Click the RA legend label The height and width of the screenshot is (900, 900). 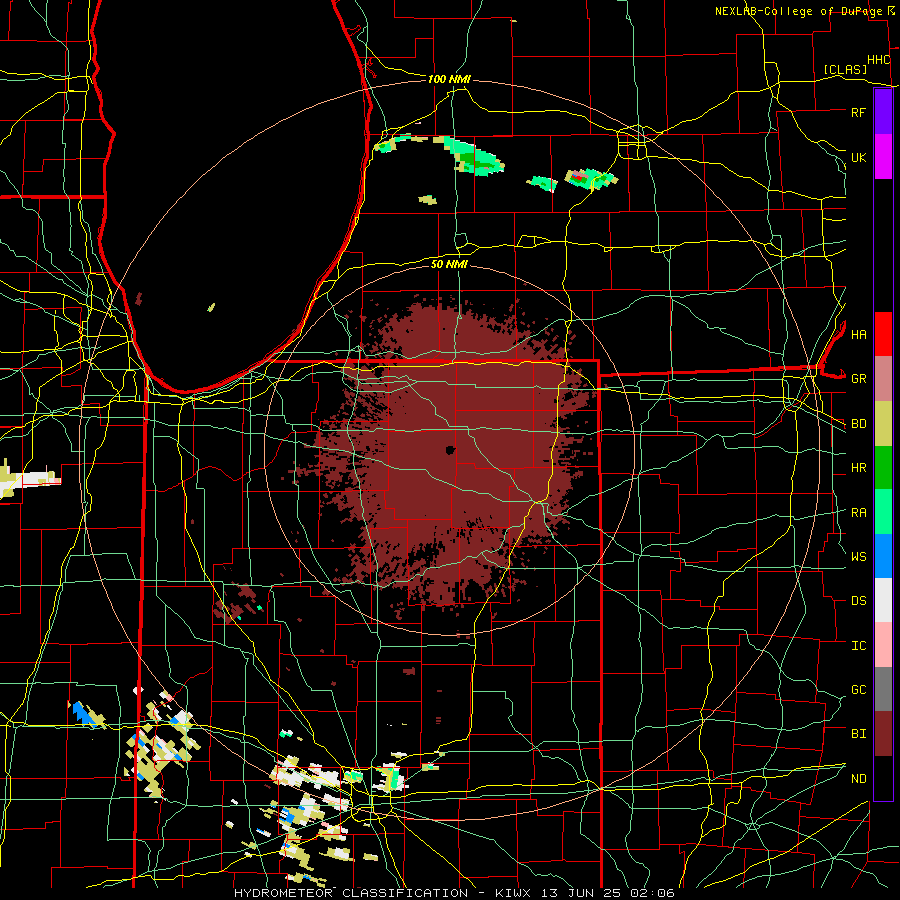(858, 513)
